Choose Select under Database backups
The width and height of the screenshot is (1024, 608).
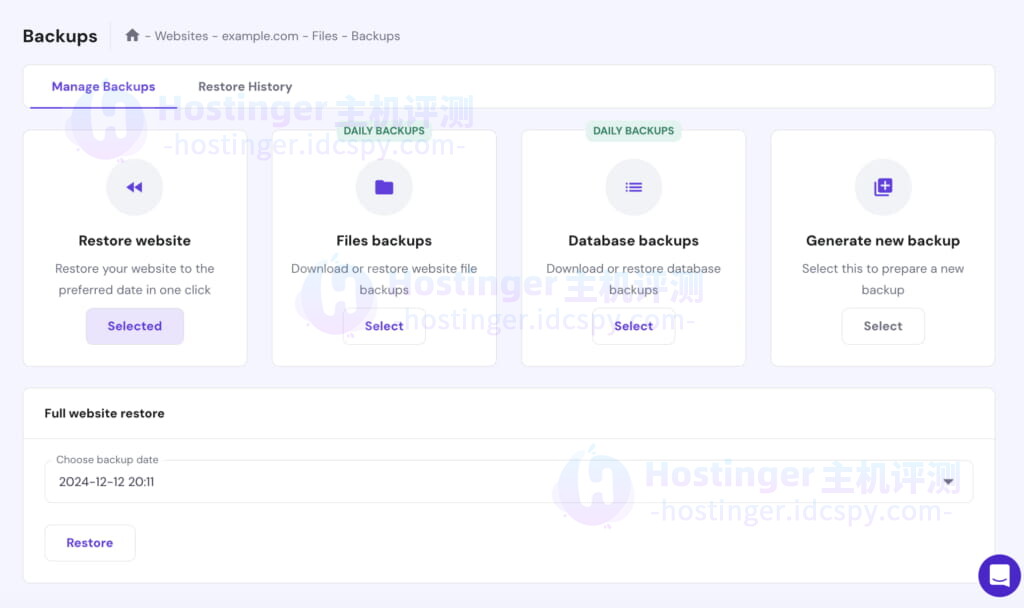(633, 326)
